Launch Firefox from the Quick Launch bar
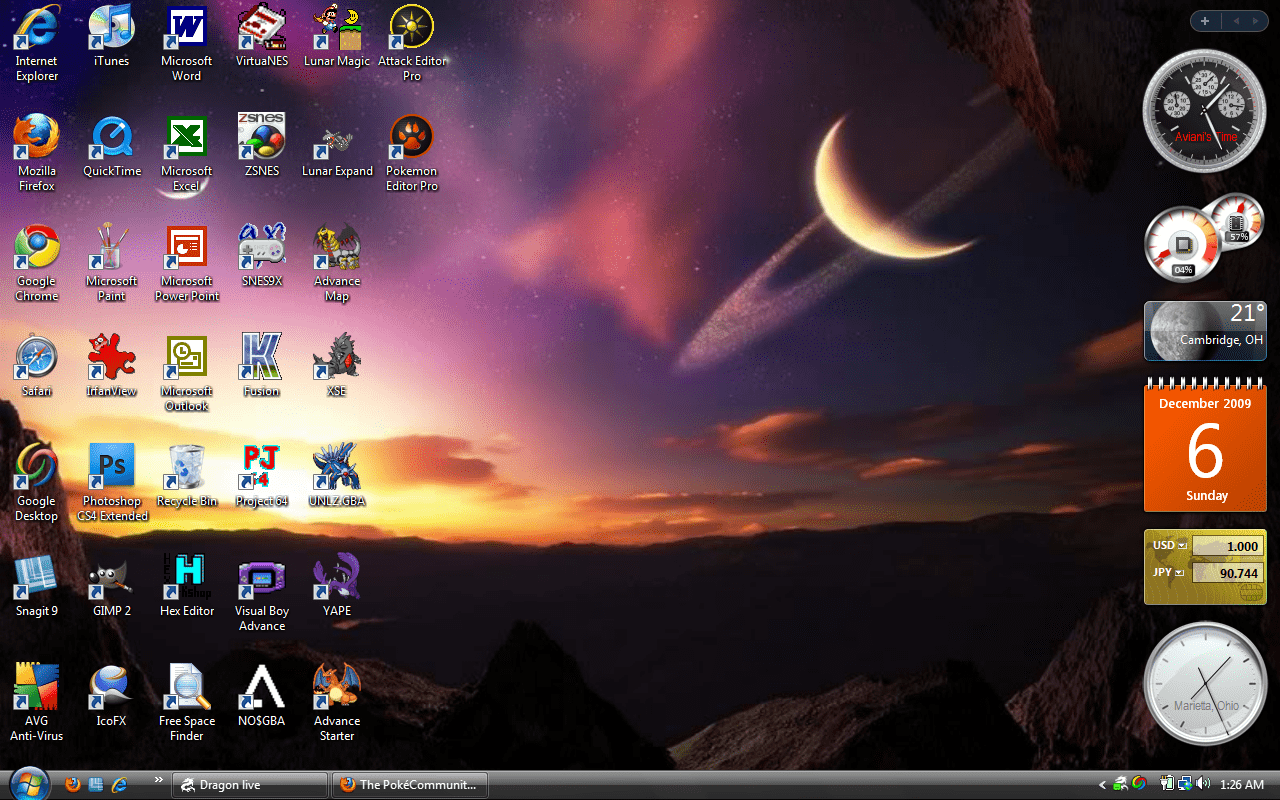Screen dimensions: 1280x800 73,785
